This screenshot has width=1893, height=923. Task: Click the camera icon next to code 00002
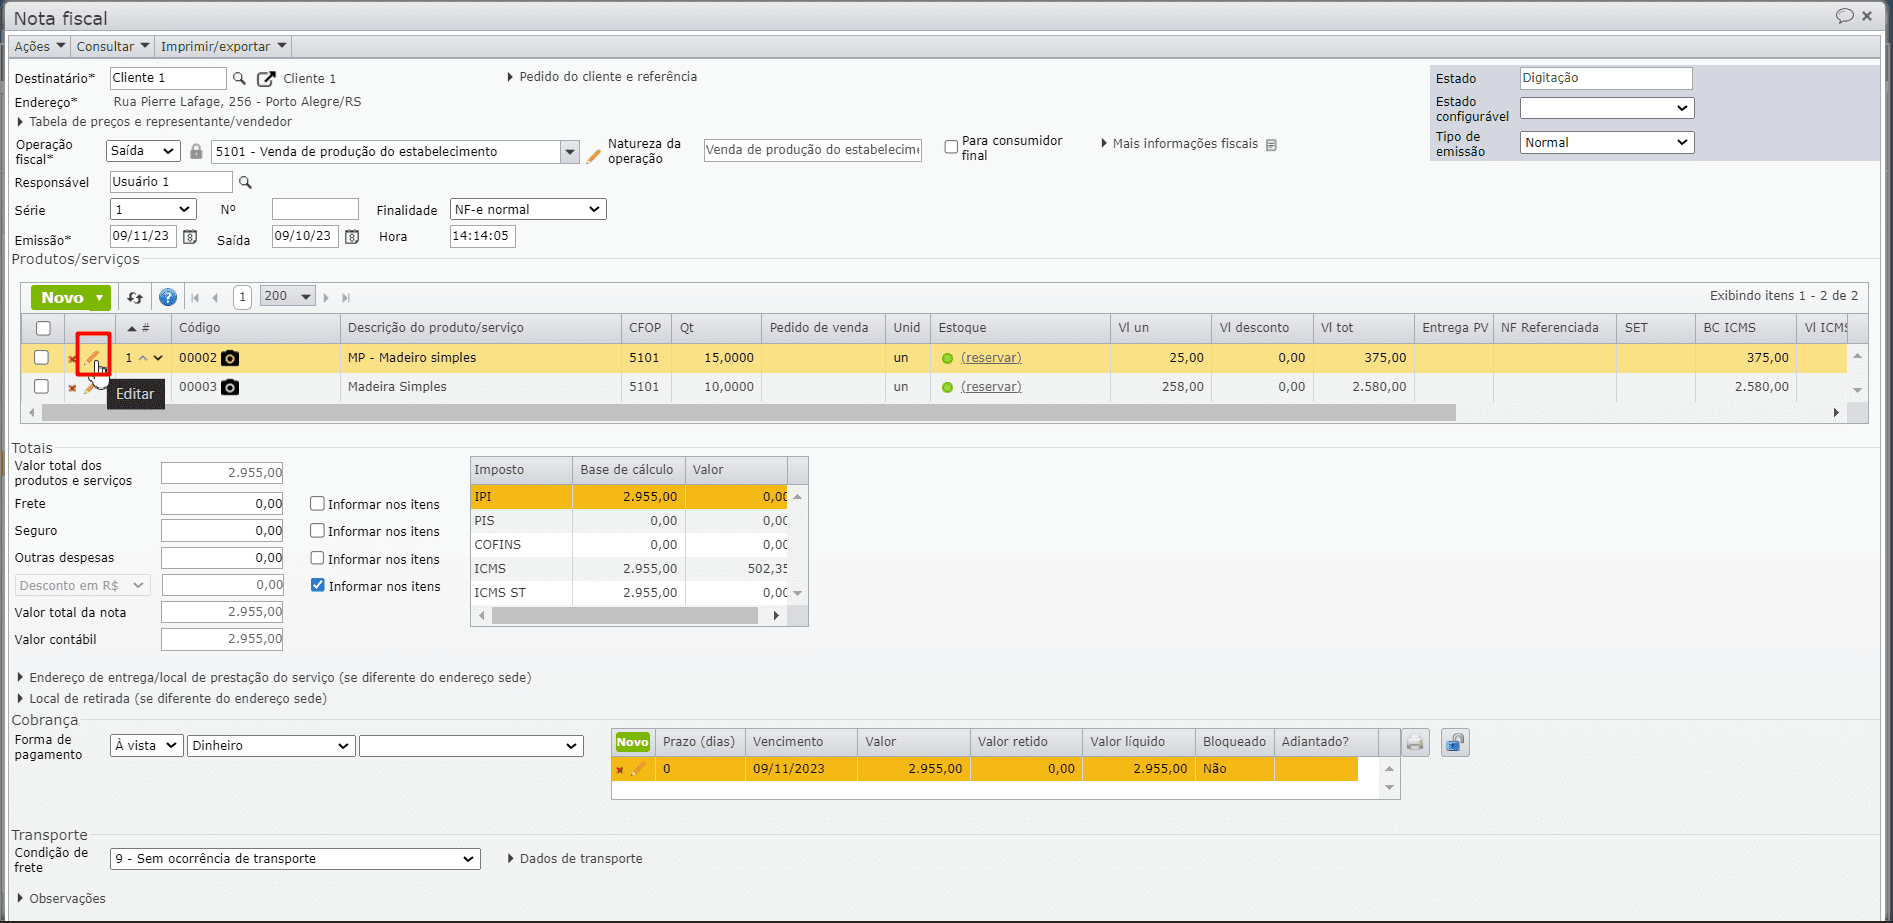pos(230,358)
